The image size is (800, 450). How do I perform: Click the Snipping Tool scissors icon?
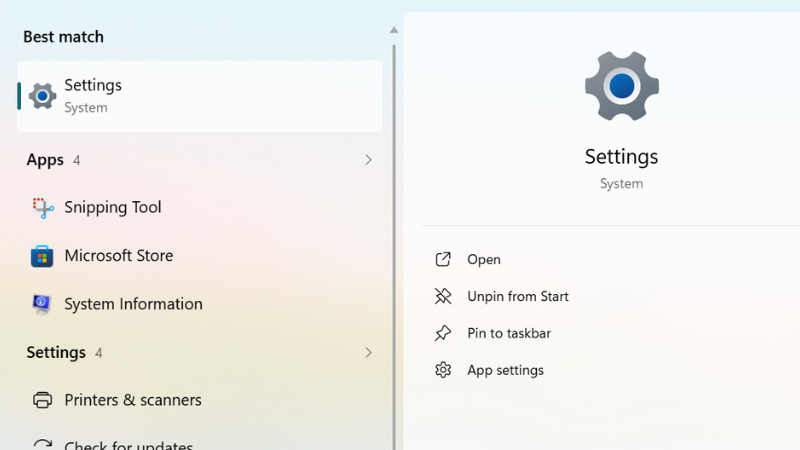43,208
